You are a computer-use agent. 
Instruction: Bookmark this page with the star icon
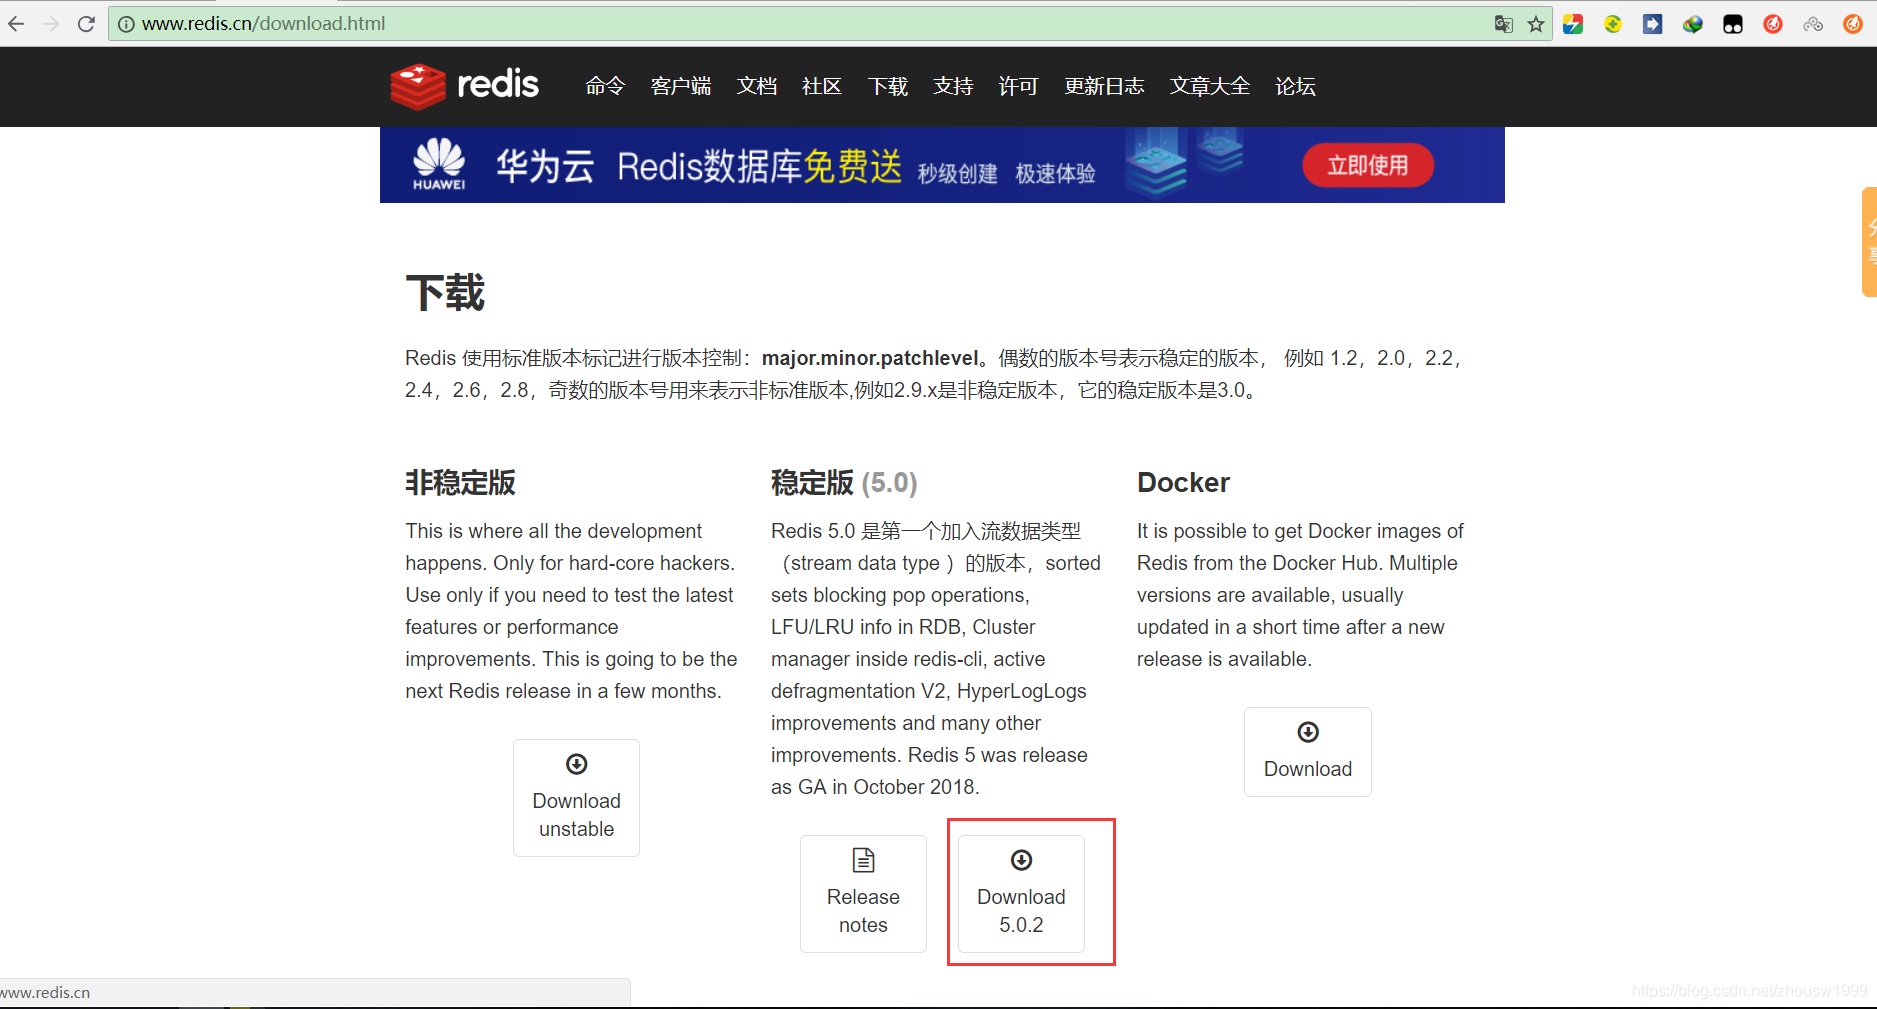1536,23
